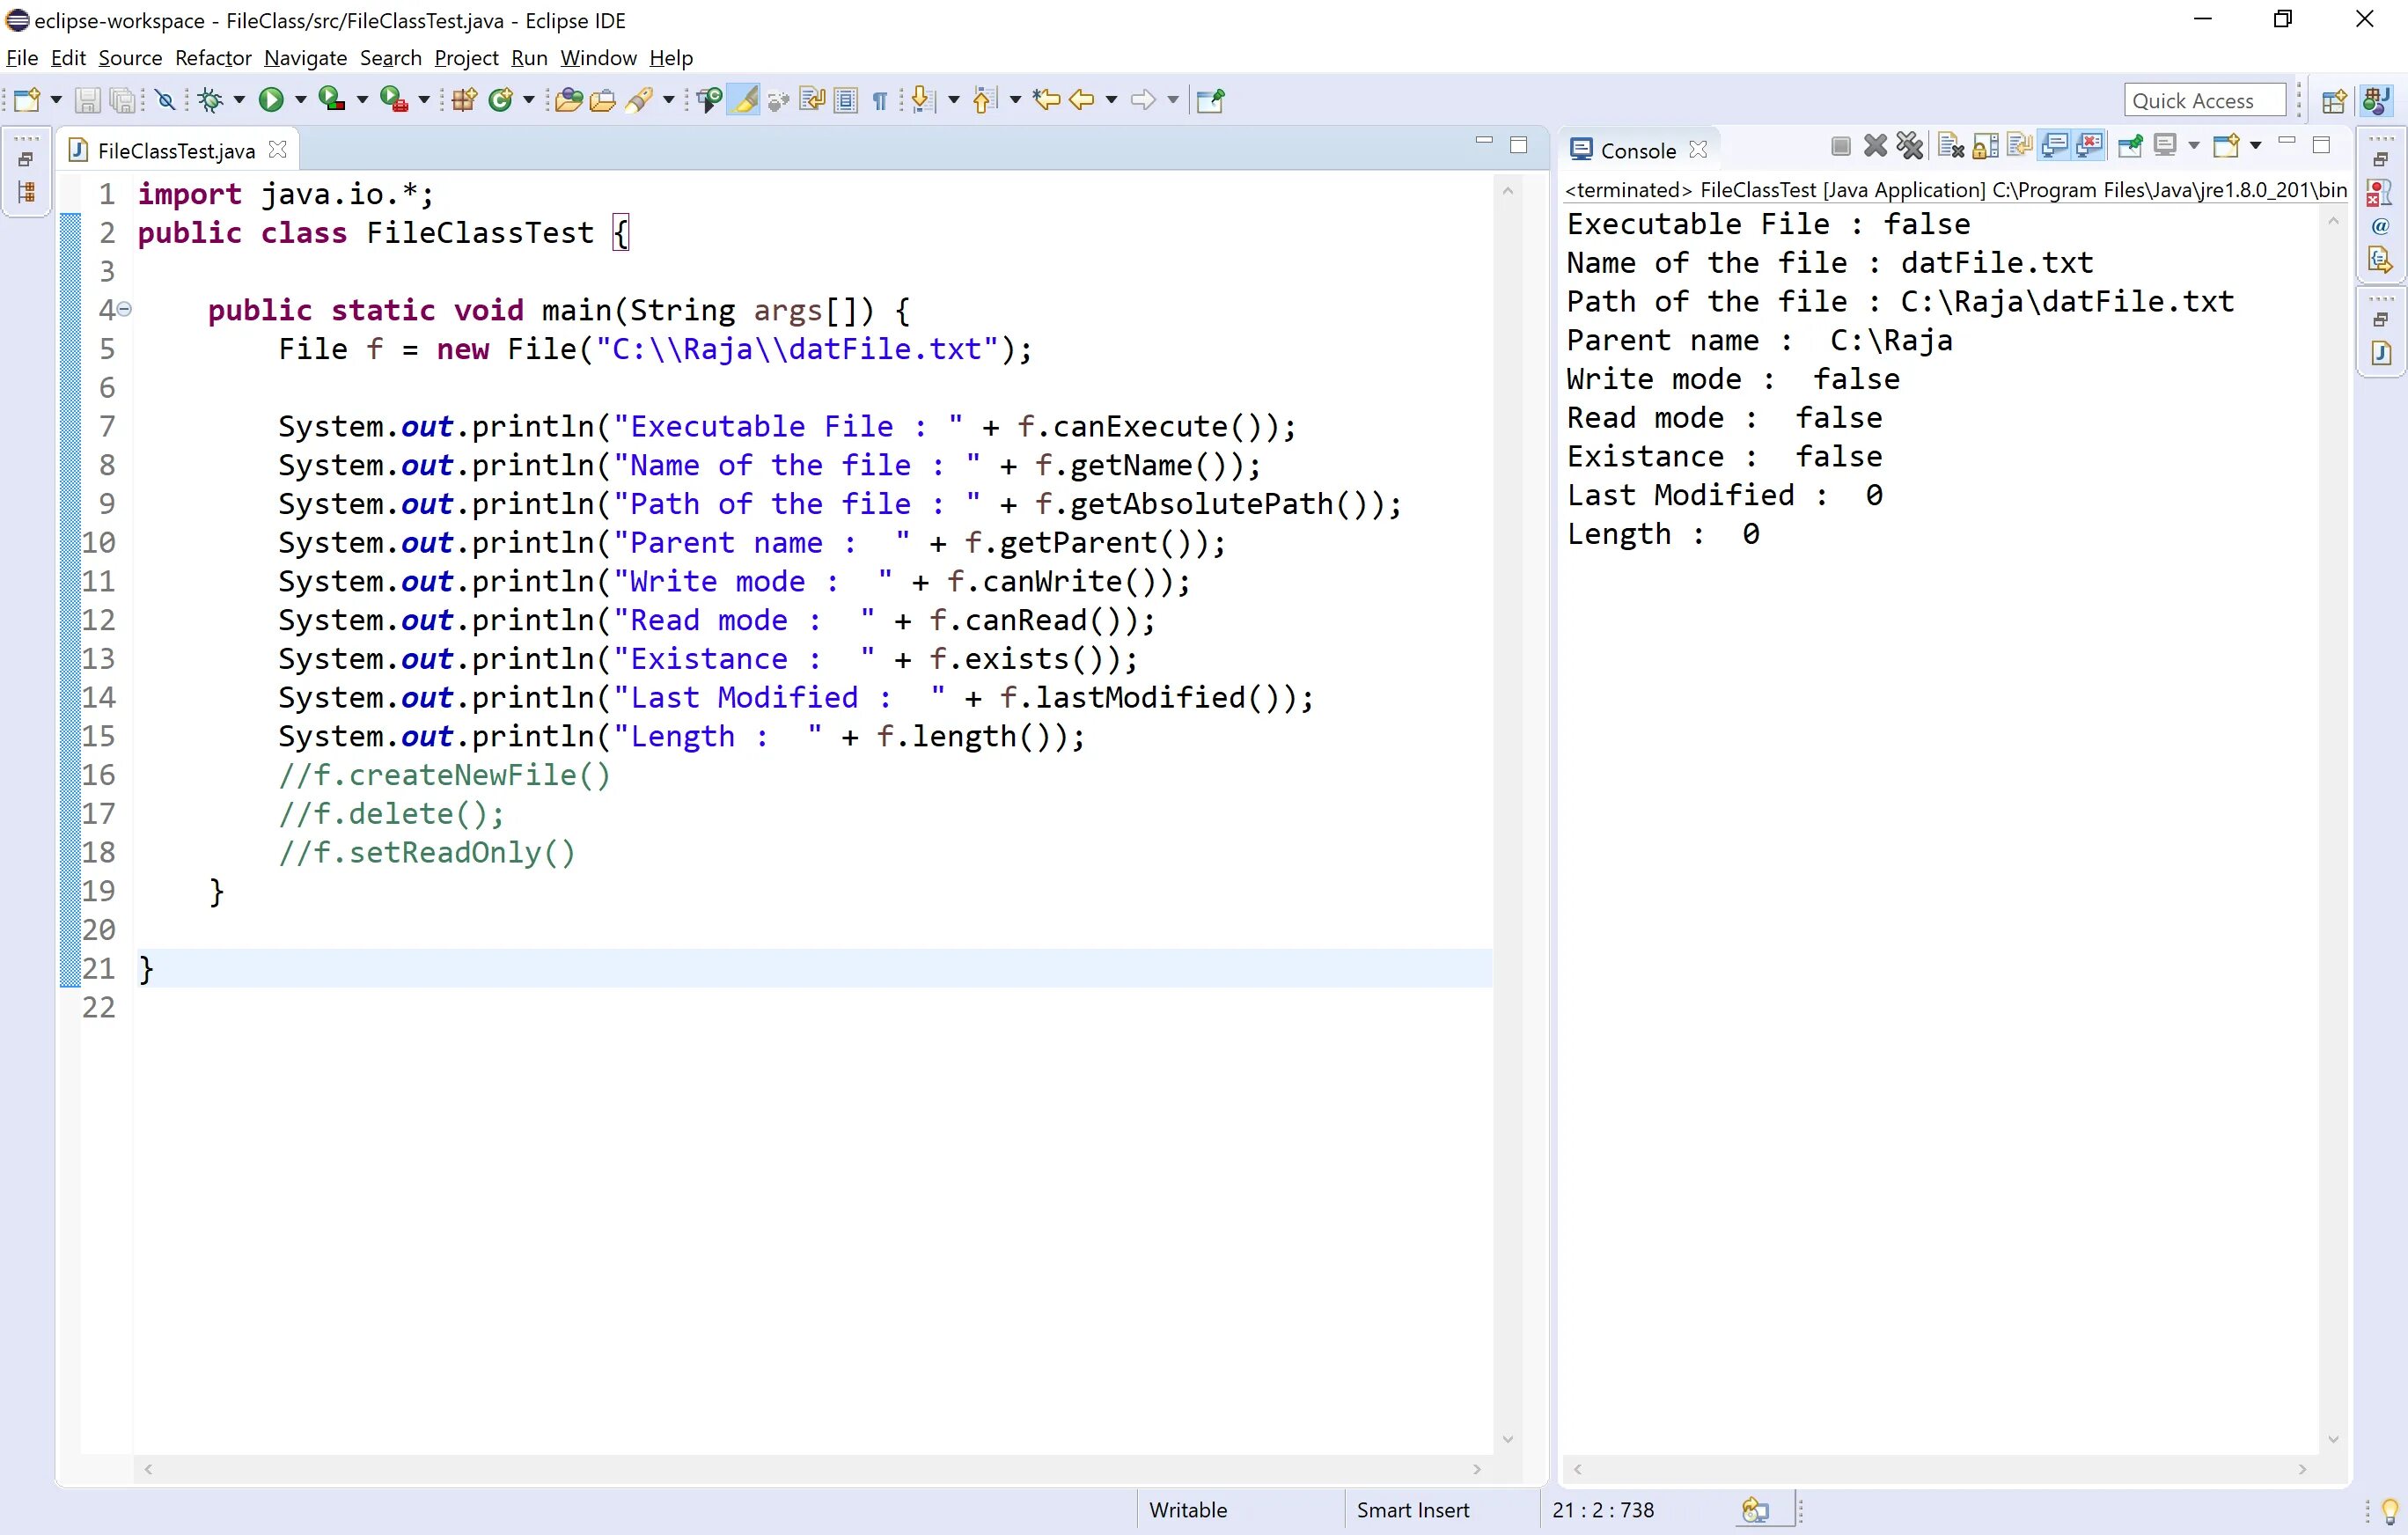Collapse the main method fold marker
Screen dimensions: 2408x1535
pyautogui.click(x=125, y=310)
